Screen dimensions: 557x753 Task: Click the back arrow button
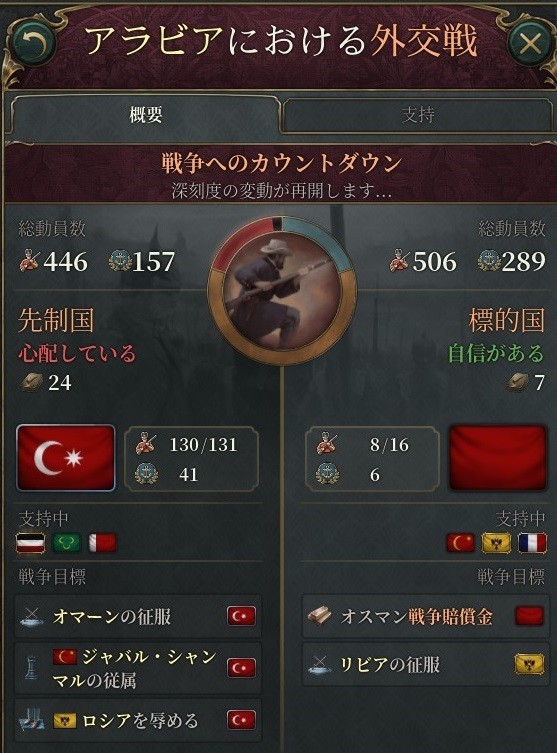click(x=34, y=44)
